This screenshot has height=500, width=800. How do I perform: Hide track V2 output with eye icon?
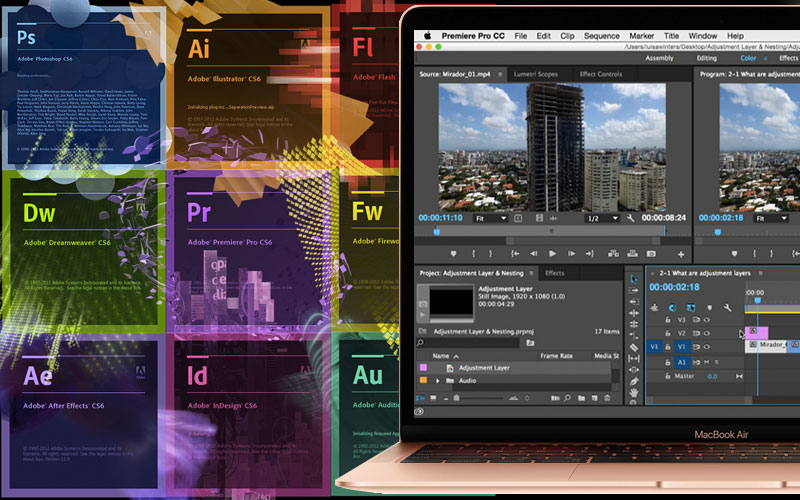click(x=707, y=333)
